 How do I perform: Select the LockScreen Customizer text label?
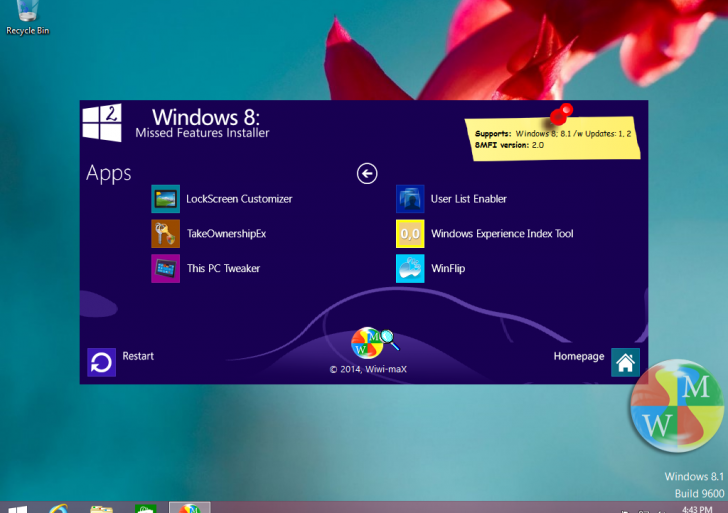[x=239, y=199]
